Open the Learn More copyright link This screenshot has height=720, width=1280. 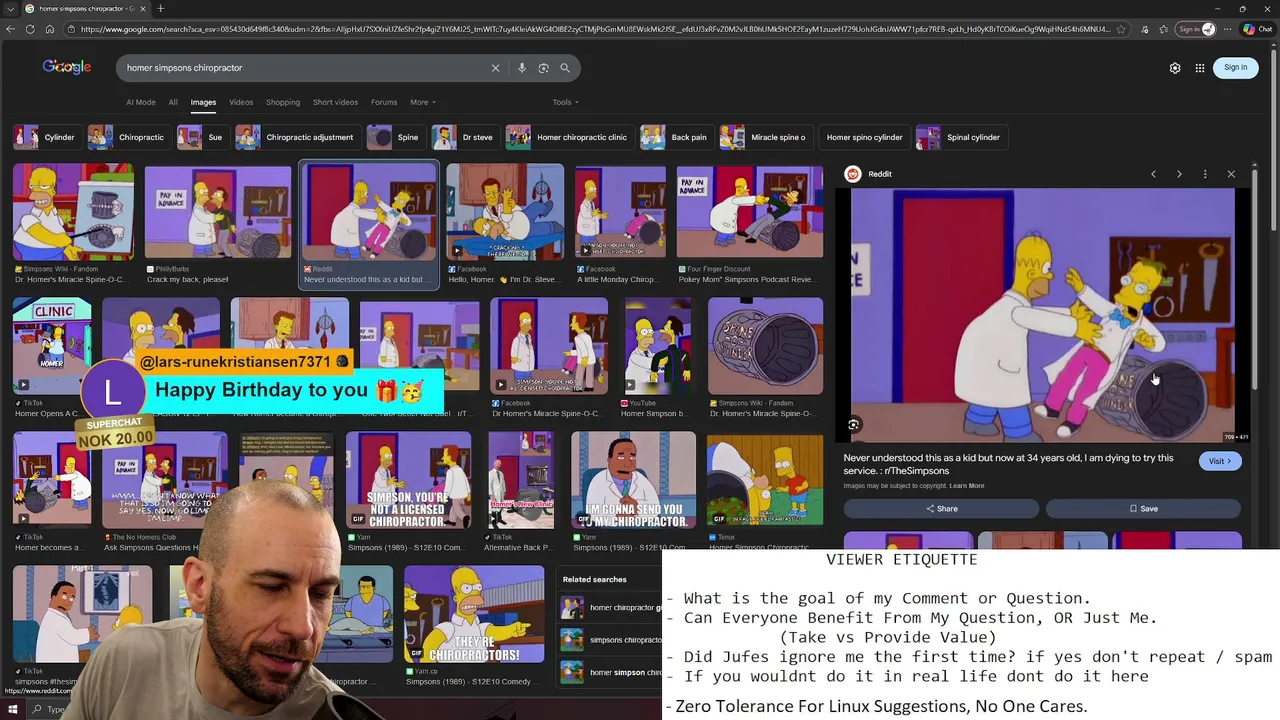(967, 486)
